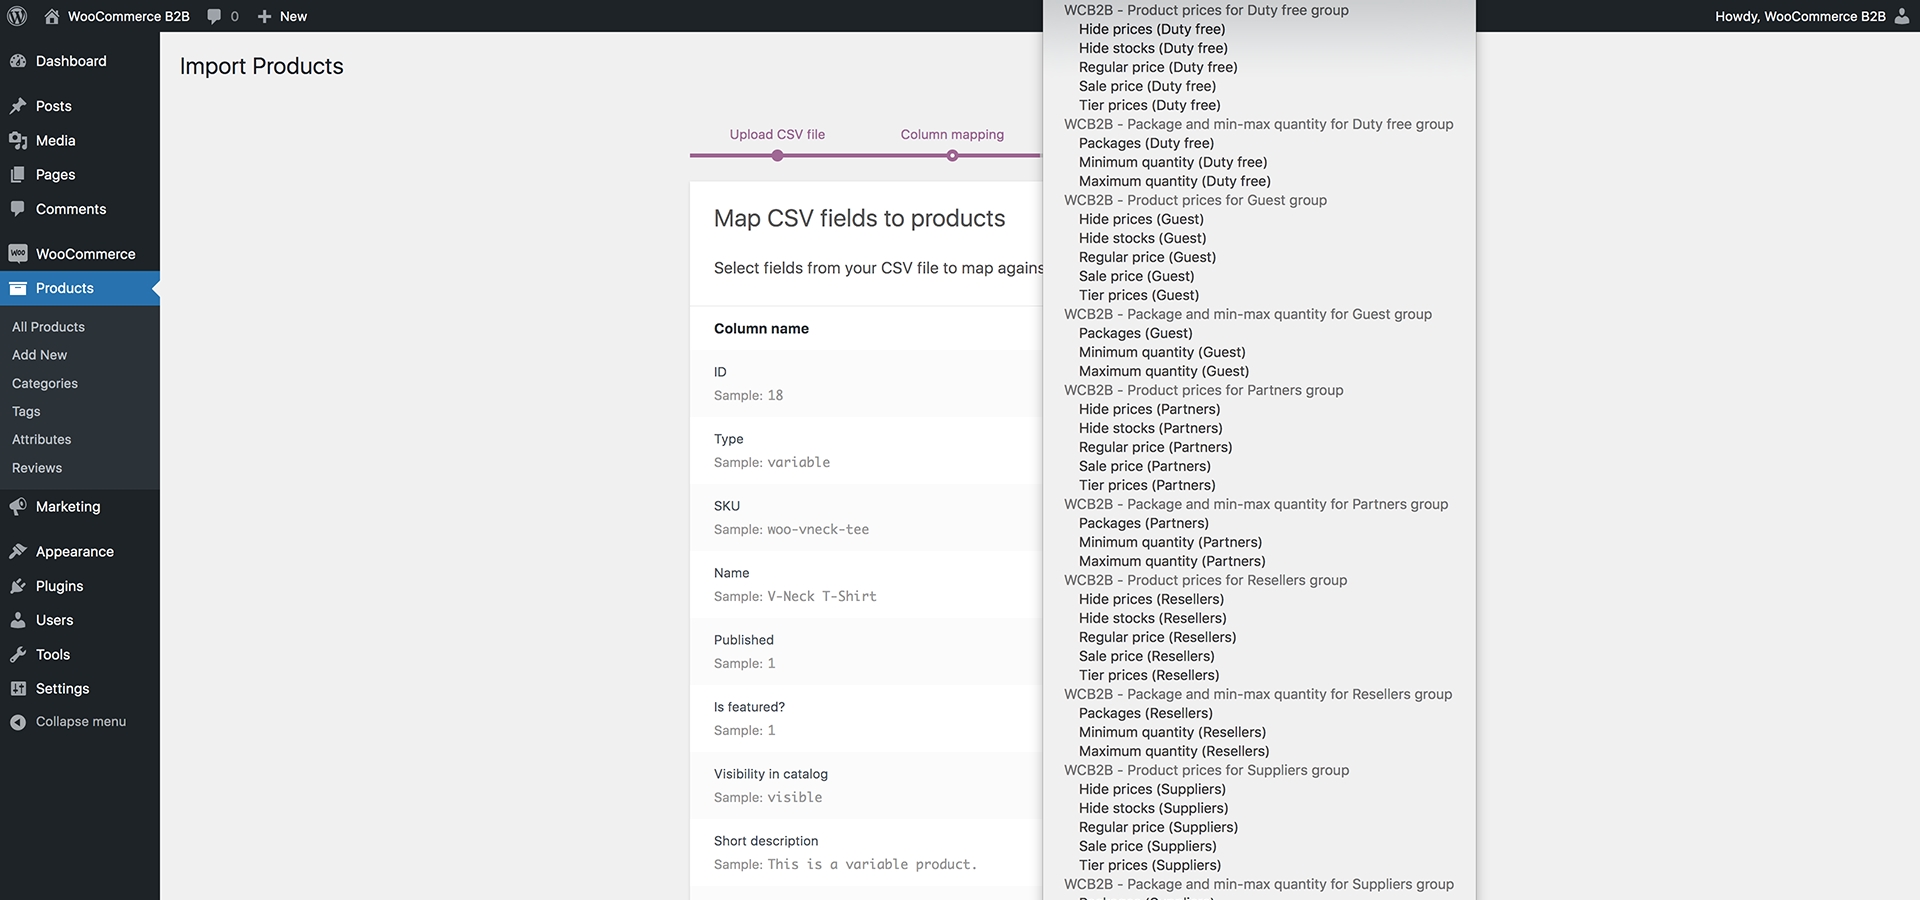Click the WordPress logo in the admin bar

pos(16,16)
